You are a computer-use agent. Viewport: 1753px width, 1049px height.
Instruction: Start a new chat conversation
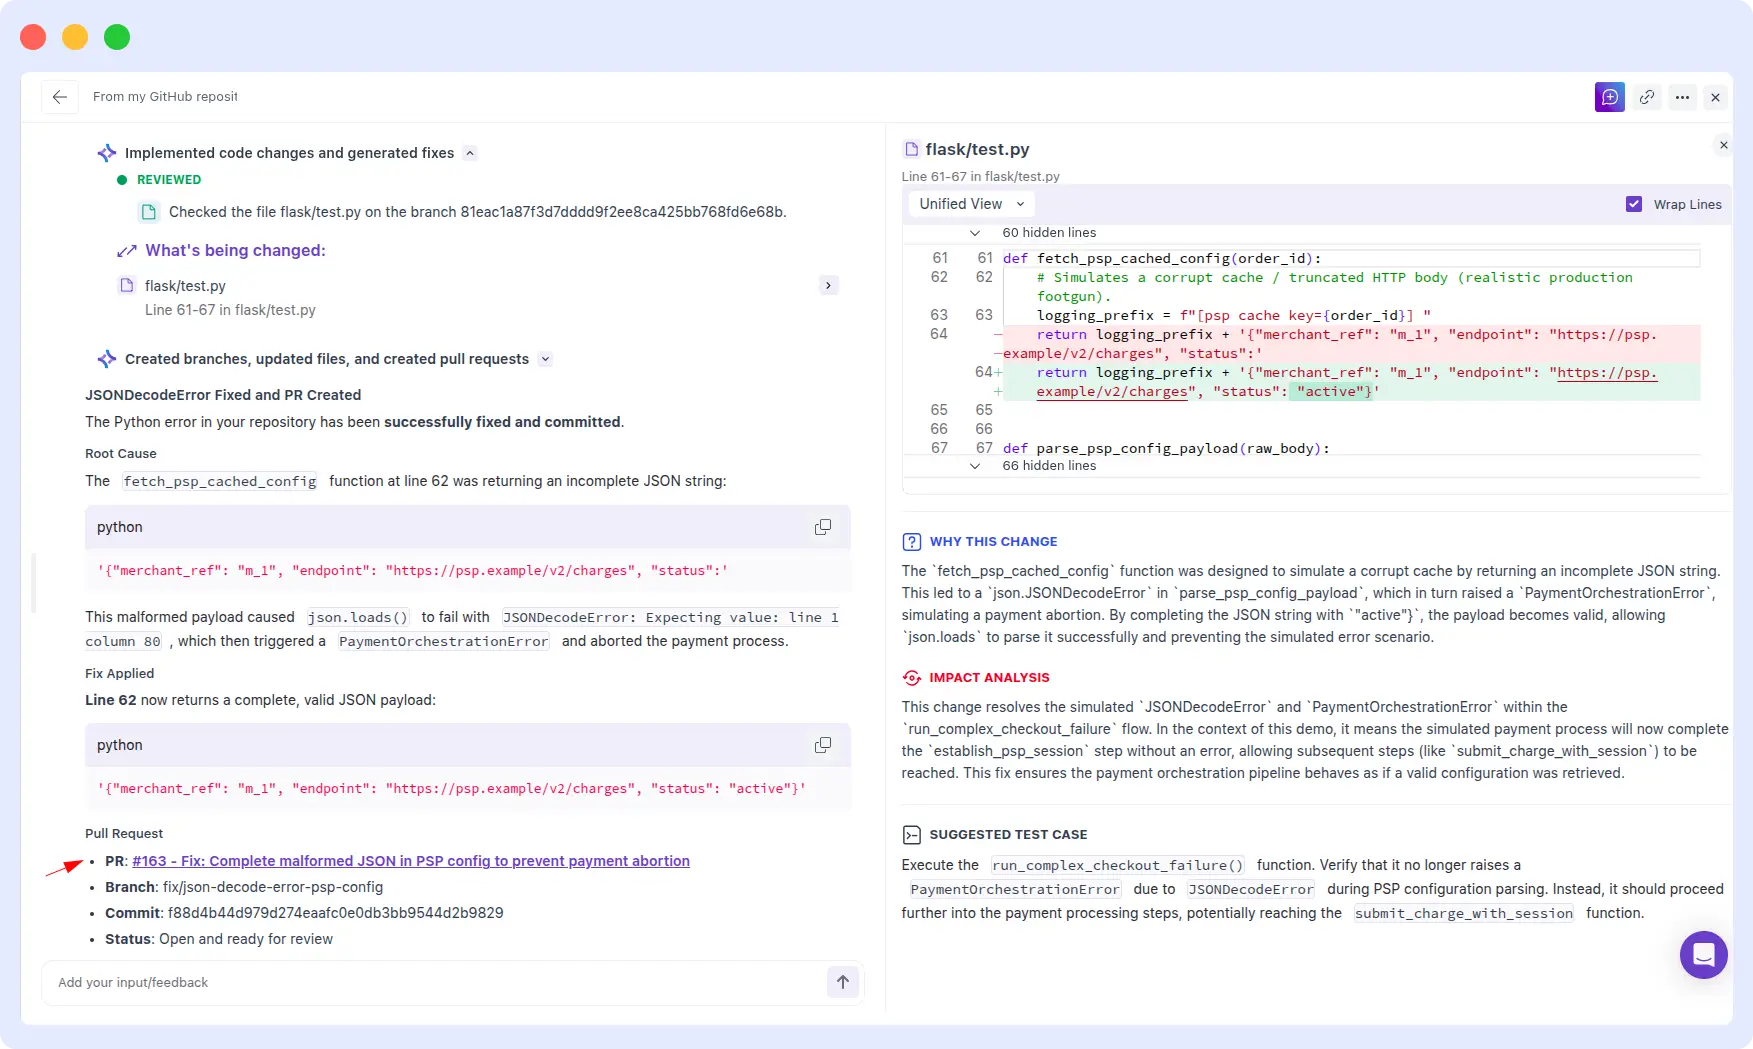pos(1609,97)
